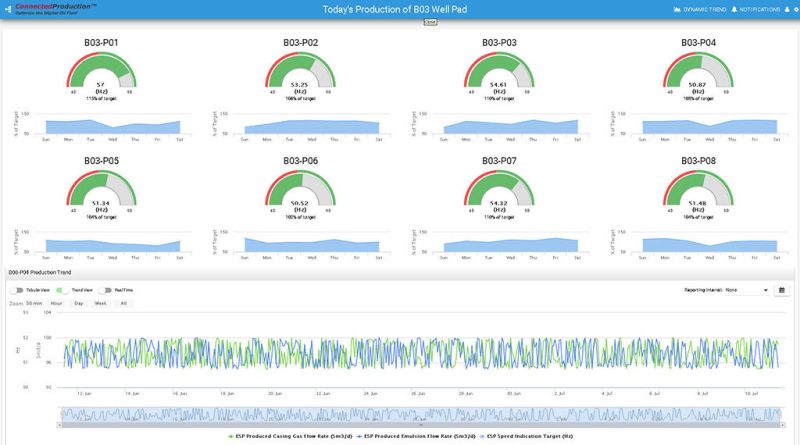Select the B03-P01 gauge
Viewport: 800px width, 445px height.
[101, 70]
